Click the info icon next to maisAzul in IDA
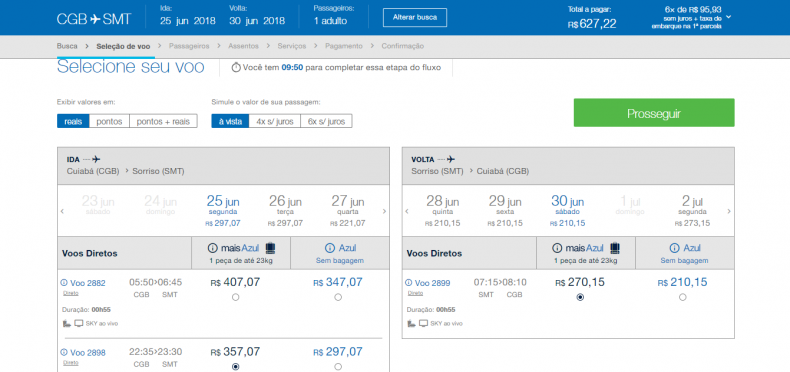 tap(212, 248)
